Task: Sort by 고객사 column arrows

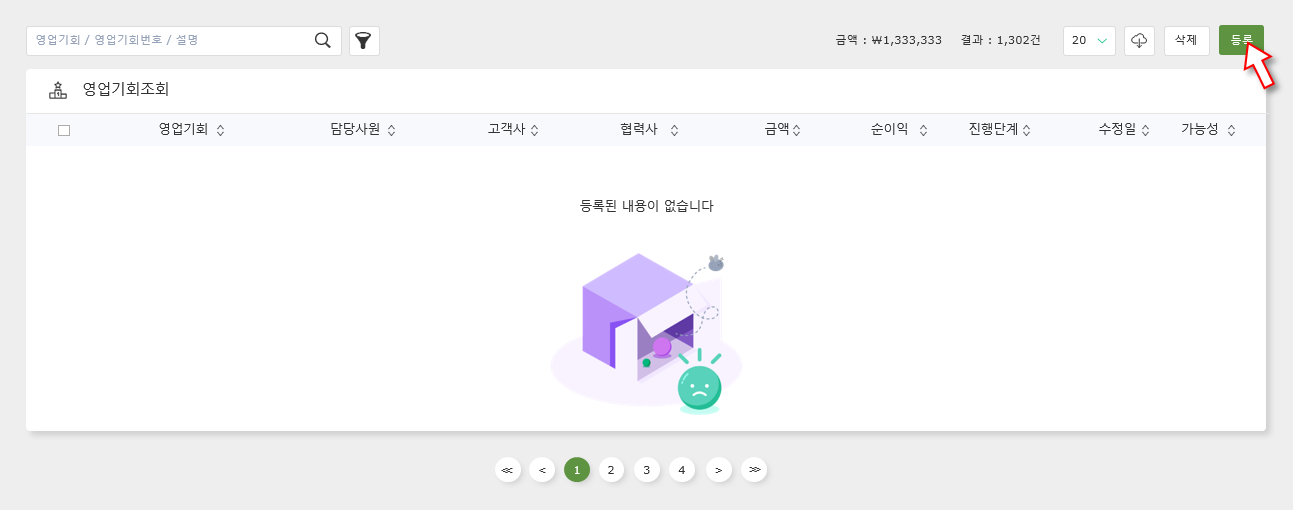Action: click(534, 130)
